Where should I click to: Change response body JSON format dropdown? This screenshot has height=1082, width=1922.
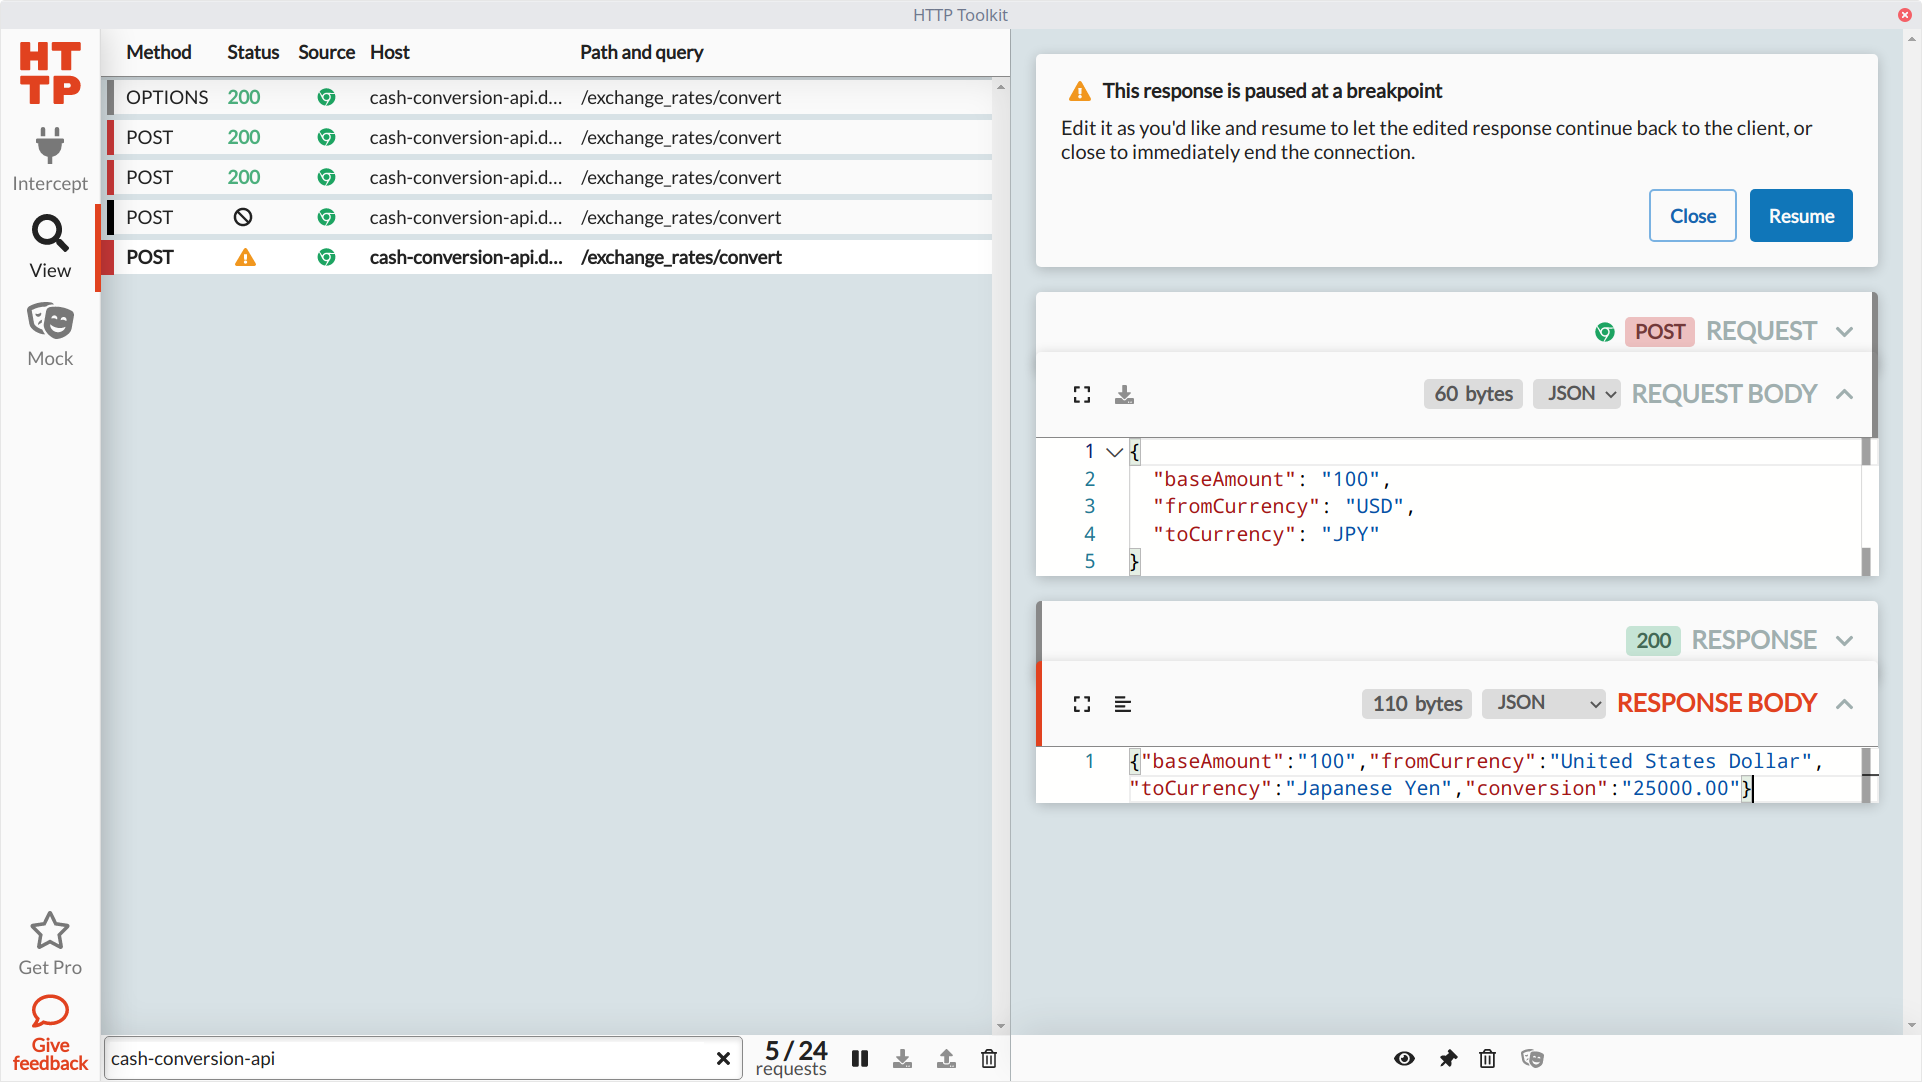[1543, 703]
